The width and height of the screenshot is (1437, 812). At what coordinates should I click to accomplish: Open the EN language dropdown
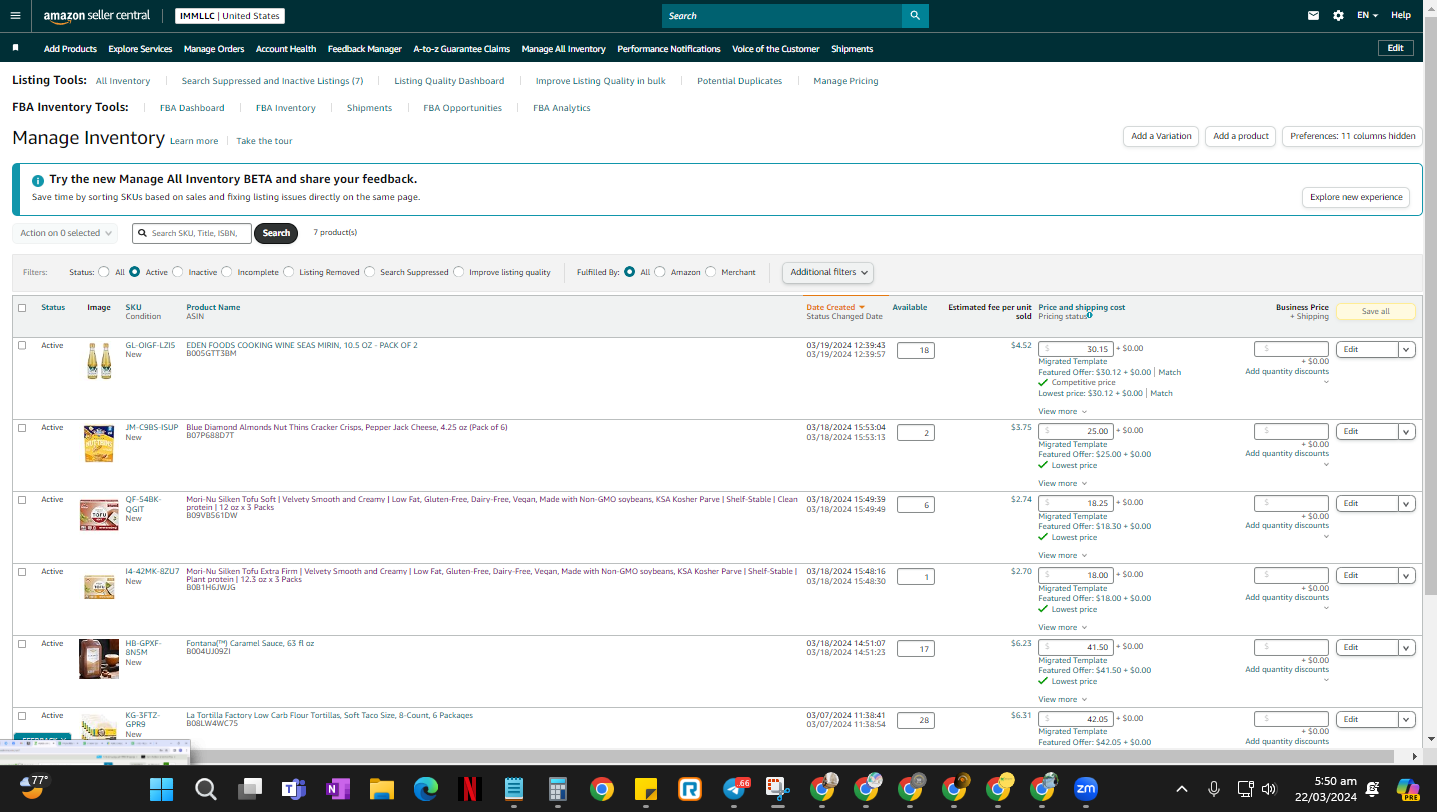1367,16
